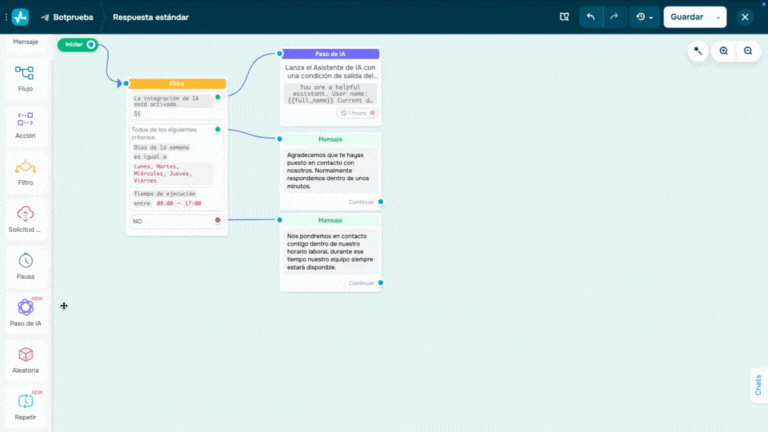Choose the Pausa clock icon
The width and height of the screenshot is (768, 432).
click(x=25, y=261)
